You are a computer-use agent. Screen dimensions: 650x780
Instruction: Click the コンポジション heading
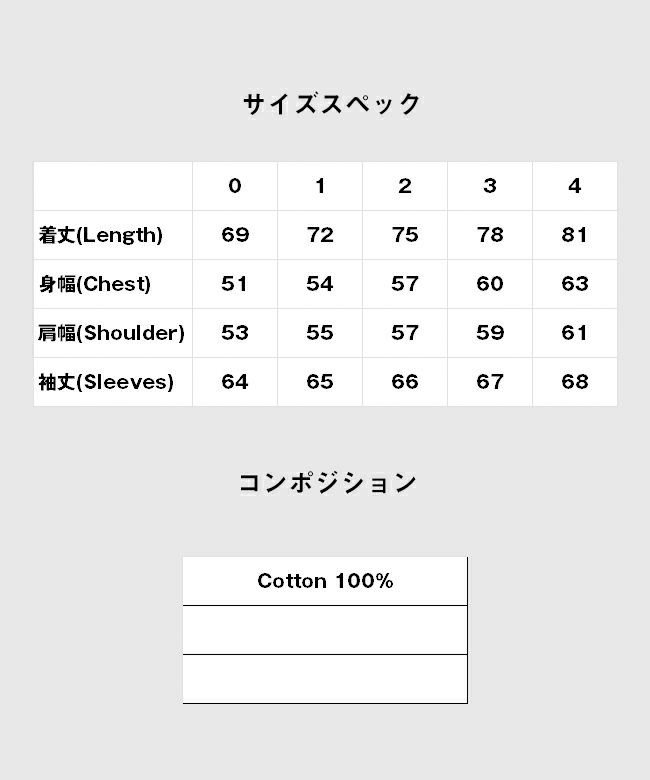point(327,483)
